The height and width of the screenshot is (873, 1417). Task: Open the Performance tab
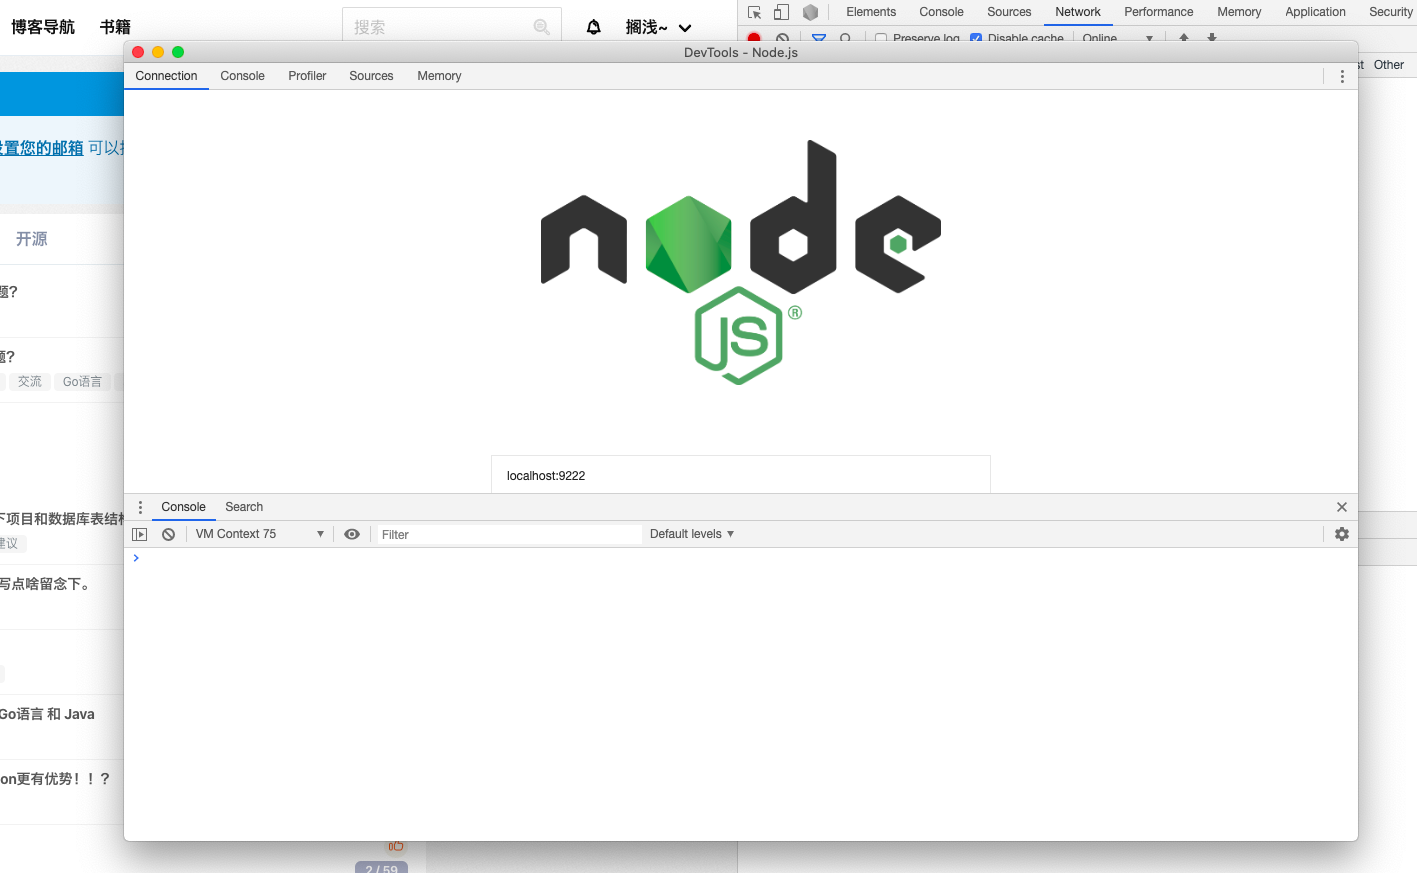(1158, 12)
